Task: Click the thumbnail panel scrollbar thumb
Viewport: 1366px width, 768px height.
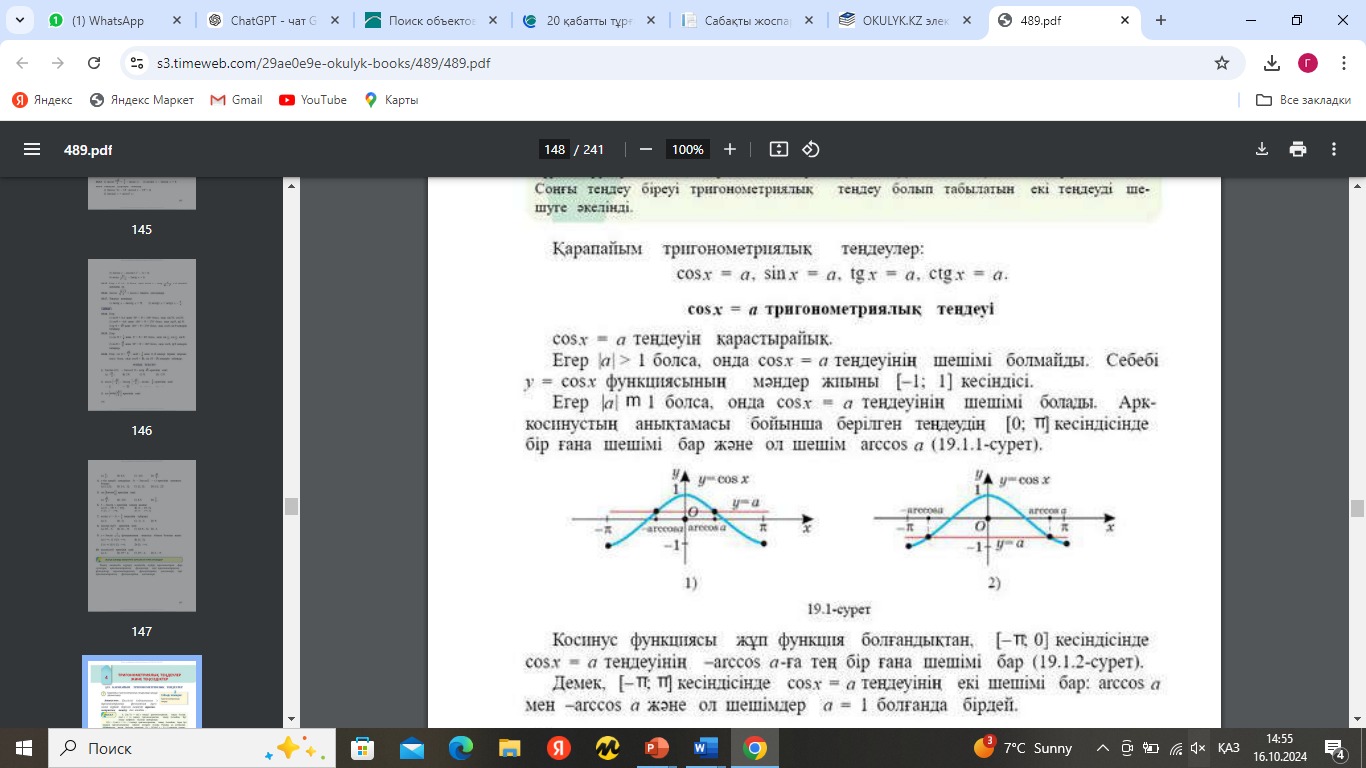Action: 291,506
